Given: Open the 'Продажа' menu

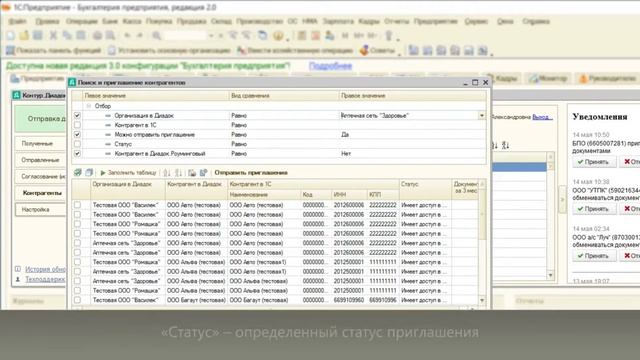Looking at the screenshot, I should 191,21.
